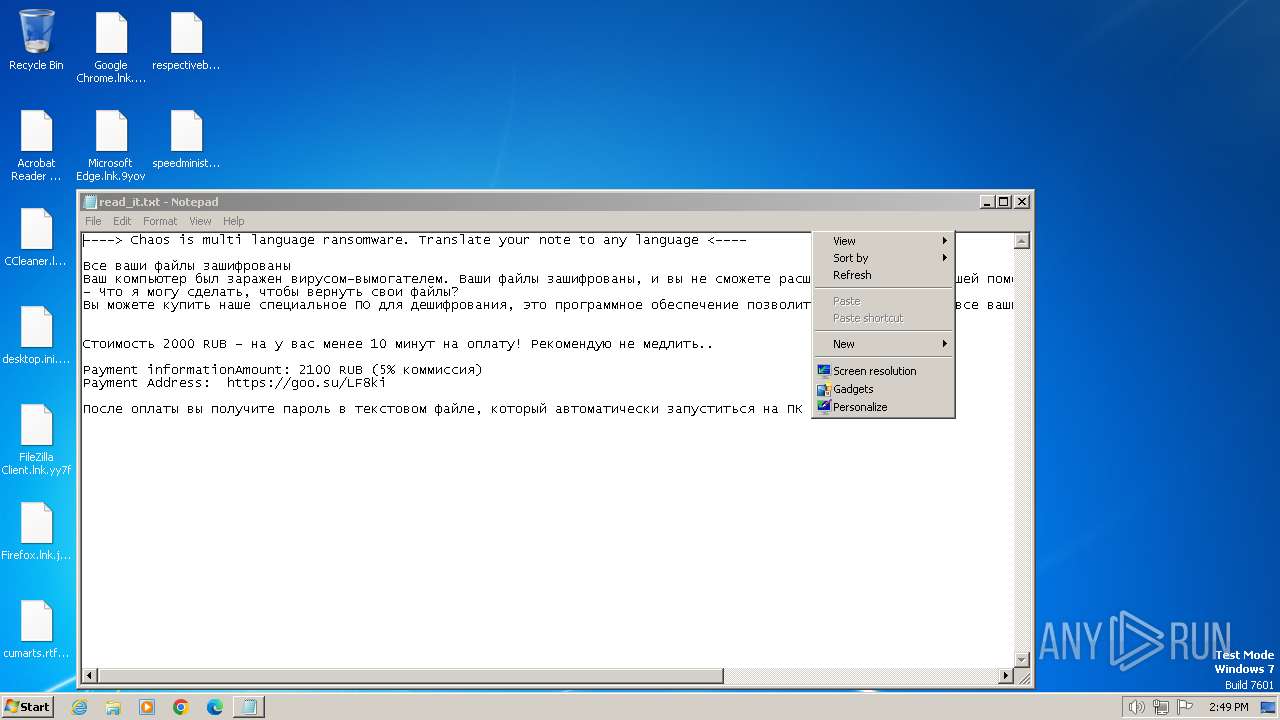The image size is (1280, 720).
Task: Open the Action Center flag icon
Action: (x=1186, y=707)
